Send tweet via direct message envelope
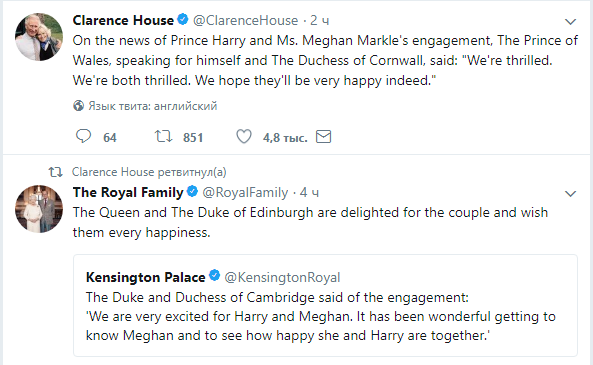This screenshot has height=365, width=593. [324, 137]
